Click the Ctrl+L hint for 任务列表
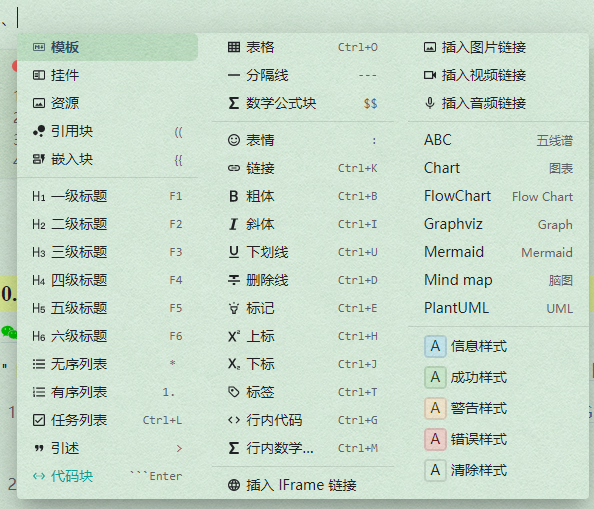Screen dimensions: 594x509 pos(163,421)
